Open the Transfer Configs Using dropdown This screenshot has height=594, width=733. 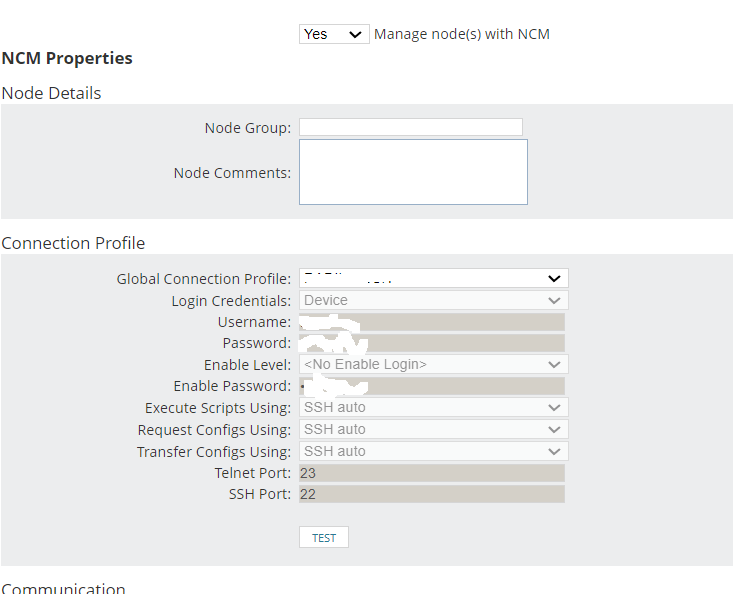tap(433, 452)
